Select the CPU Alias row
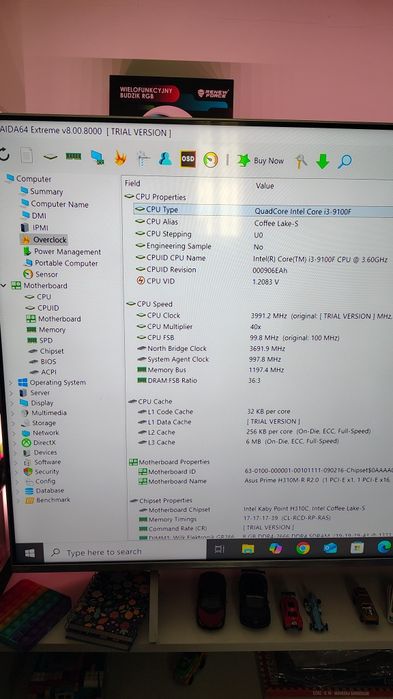393x699 pixels. [263, 222]
